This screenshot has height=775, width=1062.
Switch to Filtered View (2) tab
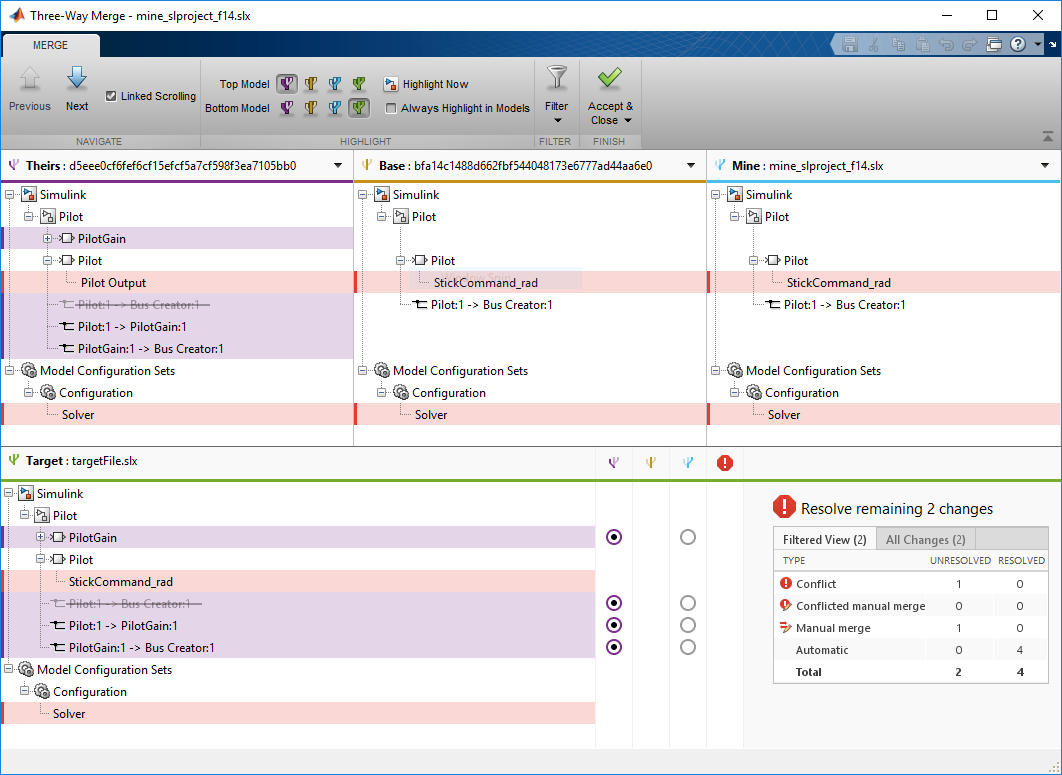[x=824, y=540]
